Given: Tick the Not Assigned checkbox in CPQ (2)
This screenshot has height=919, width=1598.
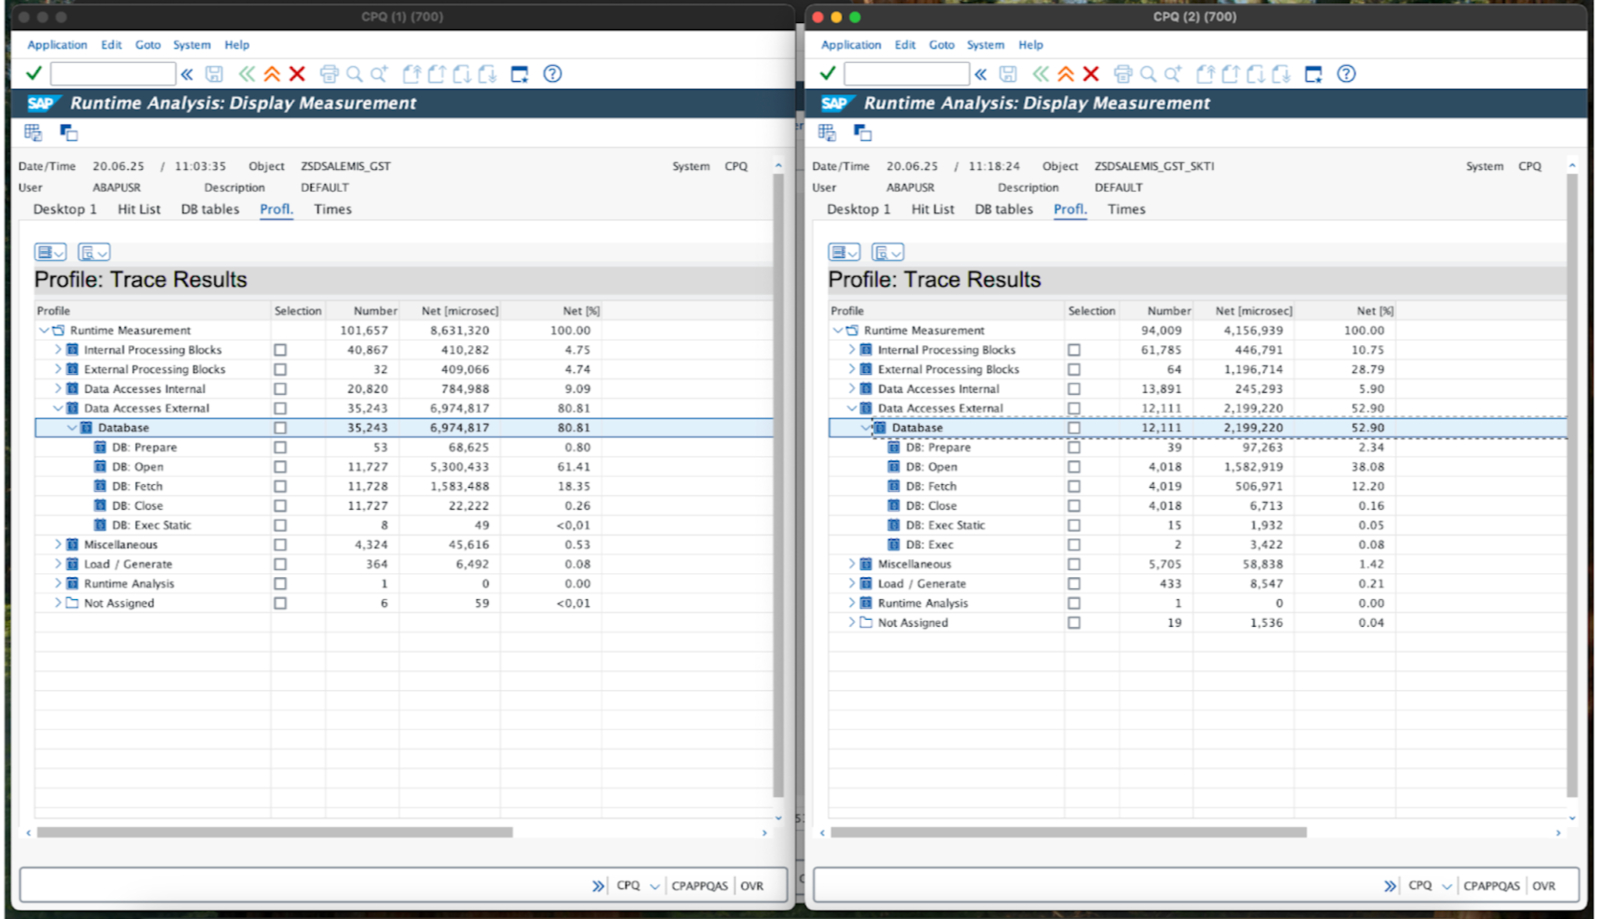Looking at the screenshot, I should (1074, 623).
